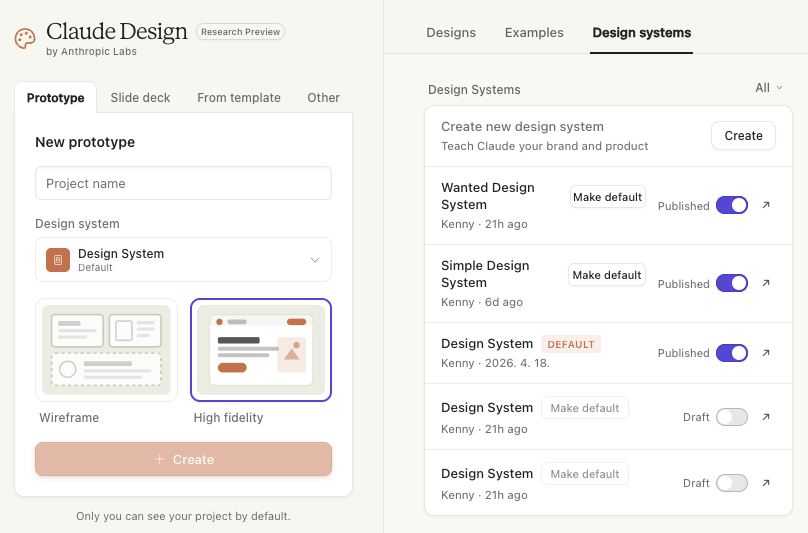The width and height of the screenshot is (808, 533).
Task: Turn off Wanted Design System published toggle
Action: click(x=732, y=205)
